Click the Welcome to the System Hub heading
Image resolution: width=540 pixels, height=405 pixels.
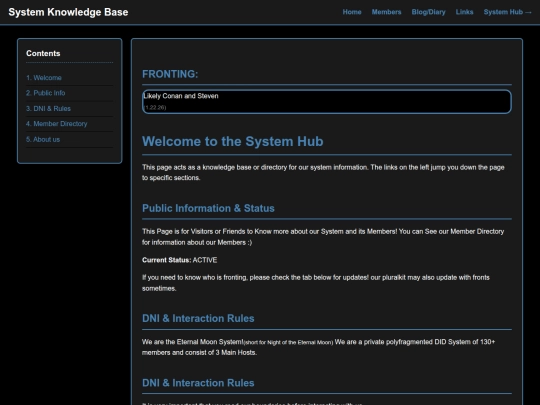click(x=232, y=141)
